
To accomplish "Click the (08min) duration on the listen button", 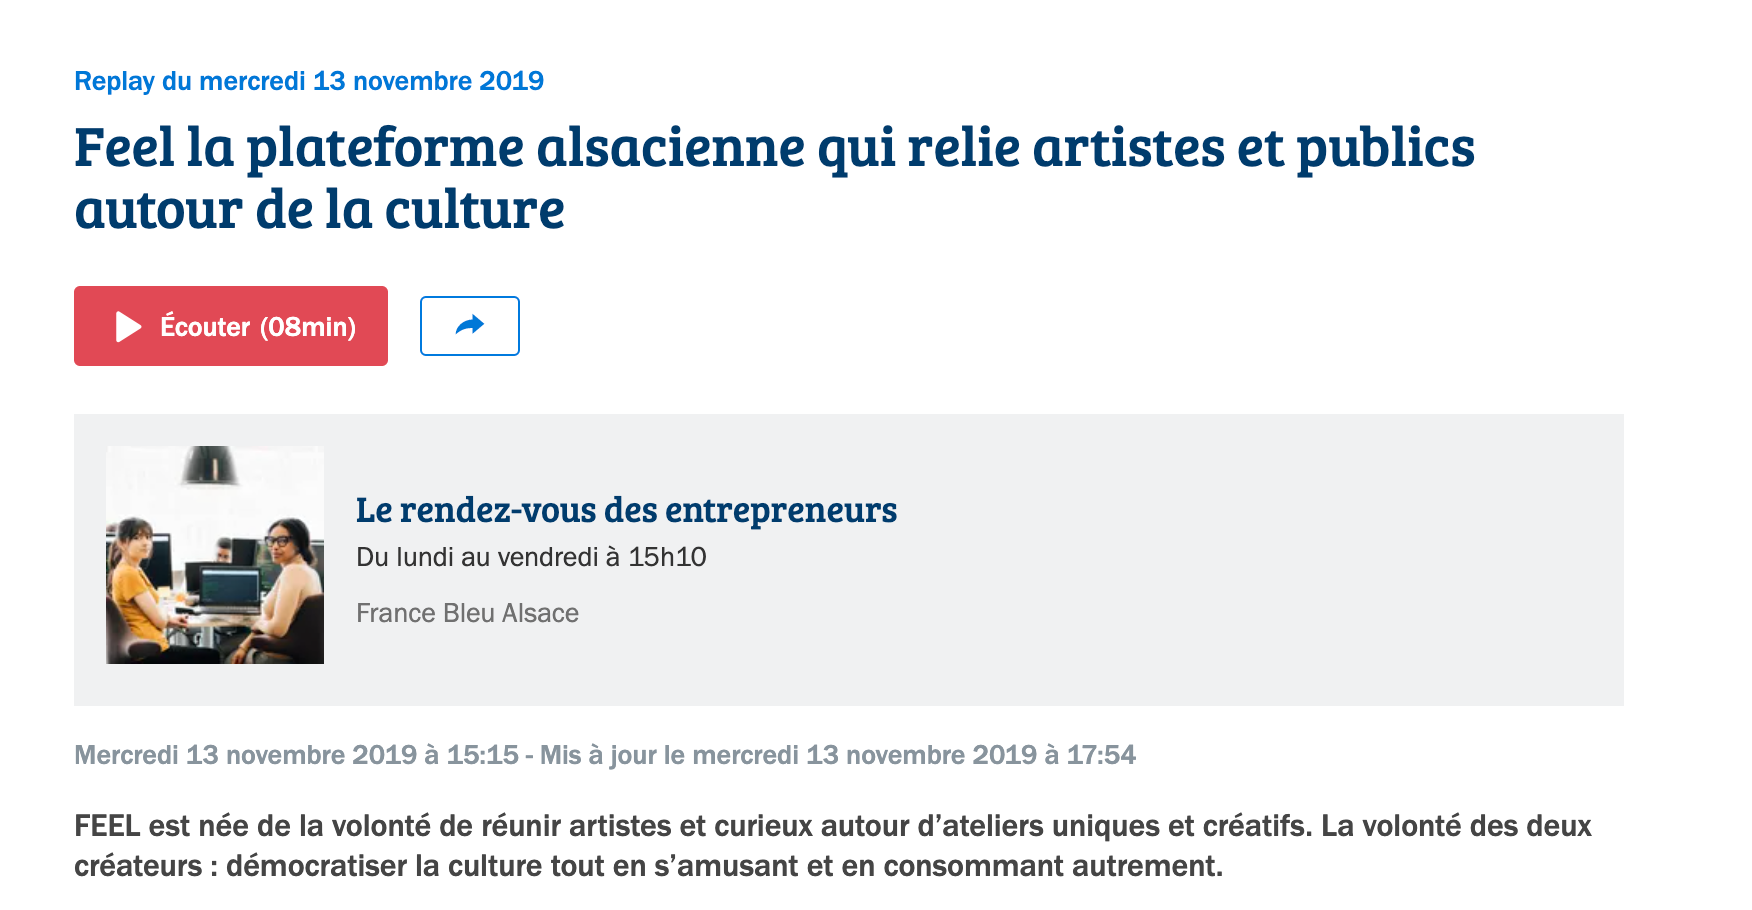I will [x=308, y=327].
